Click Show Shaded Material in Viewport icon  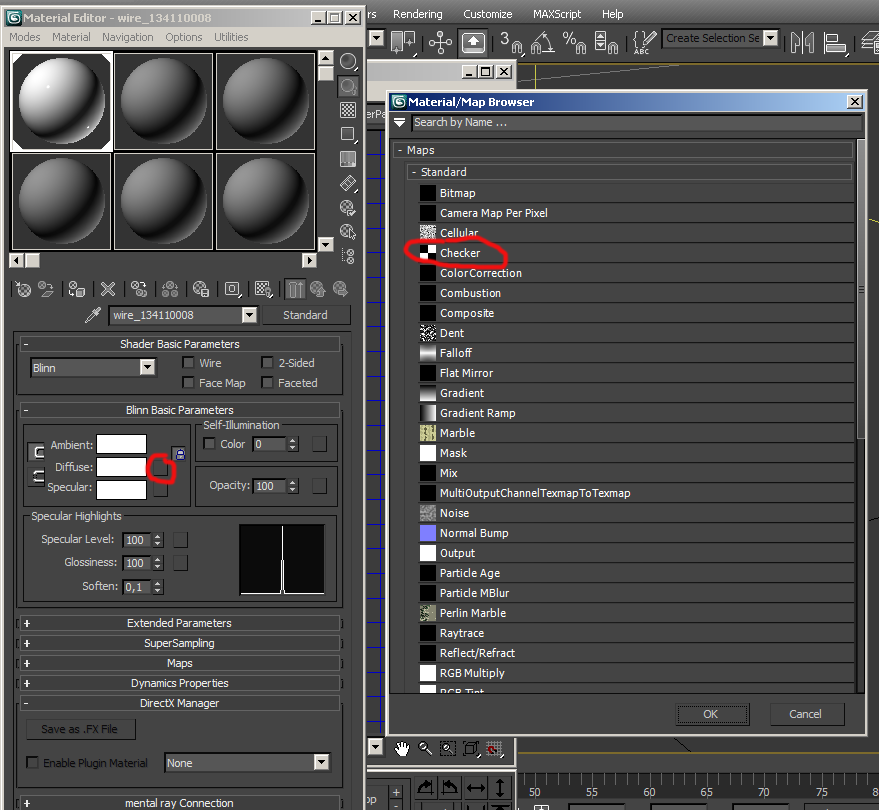pyautogui.click(x=263, y=289)
